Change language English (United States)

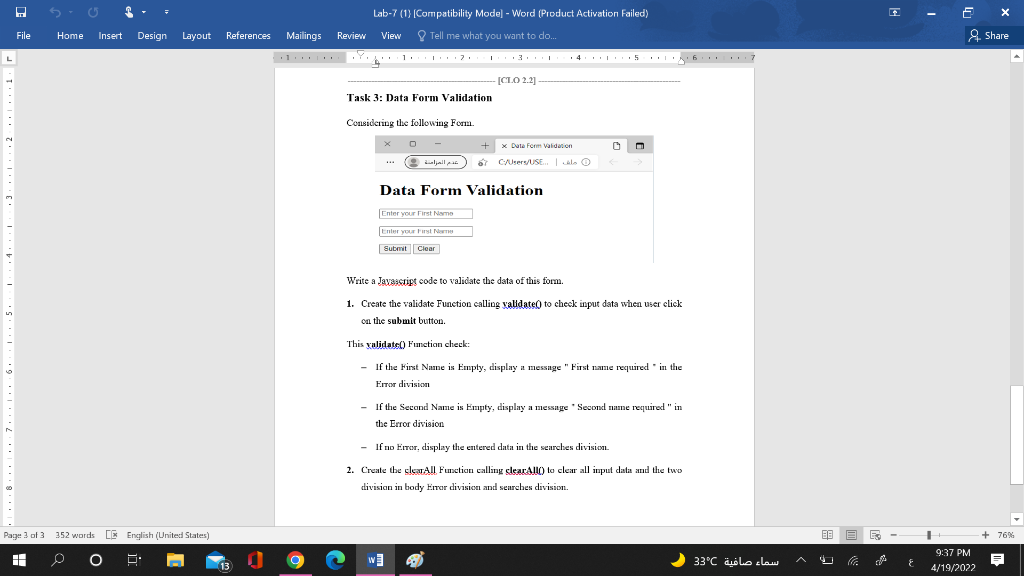[168, 535]
